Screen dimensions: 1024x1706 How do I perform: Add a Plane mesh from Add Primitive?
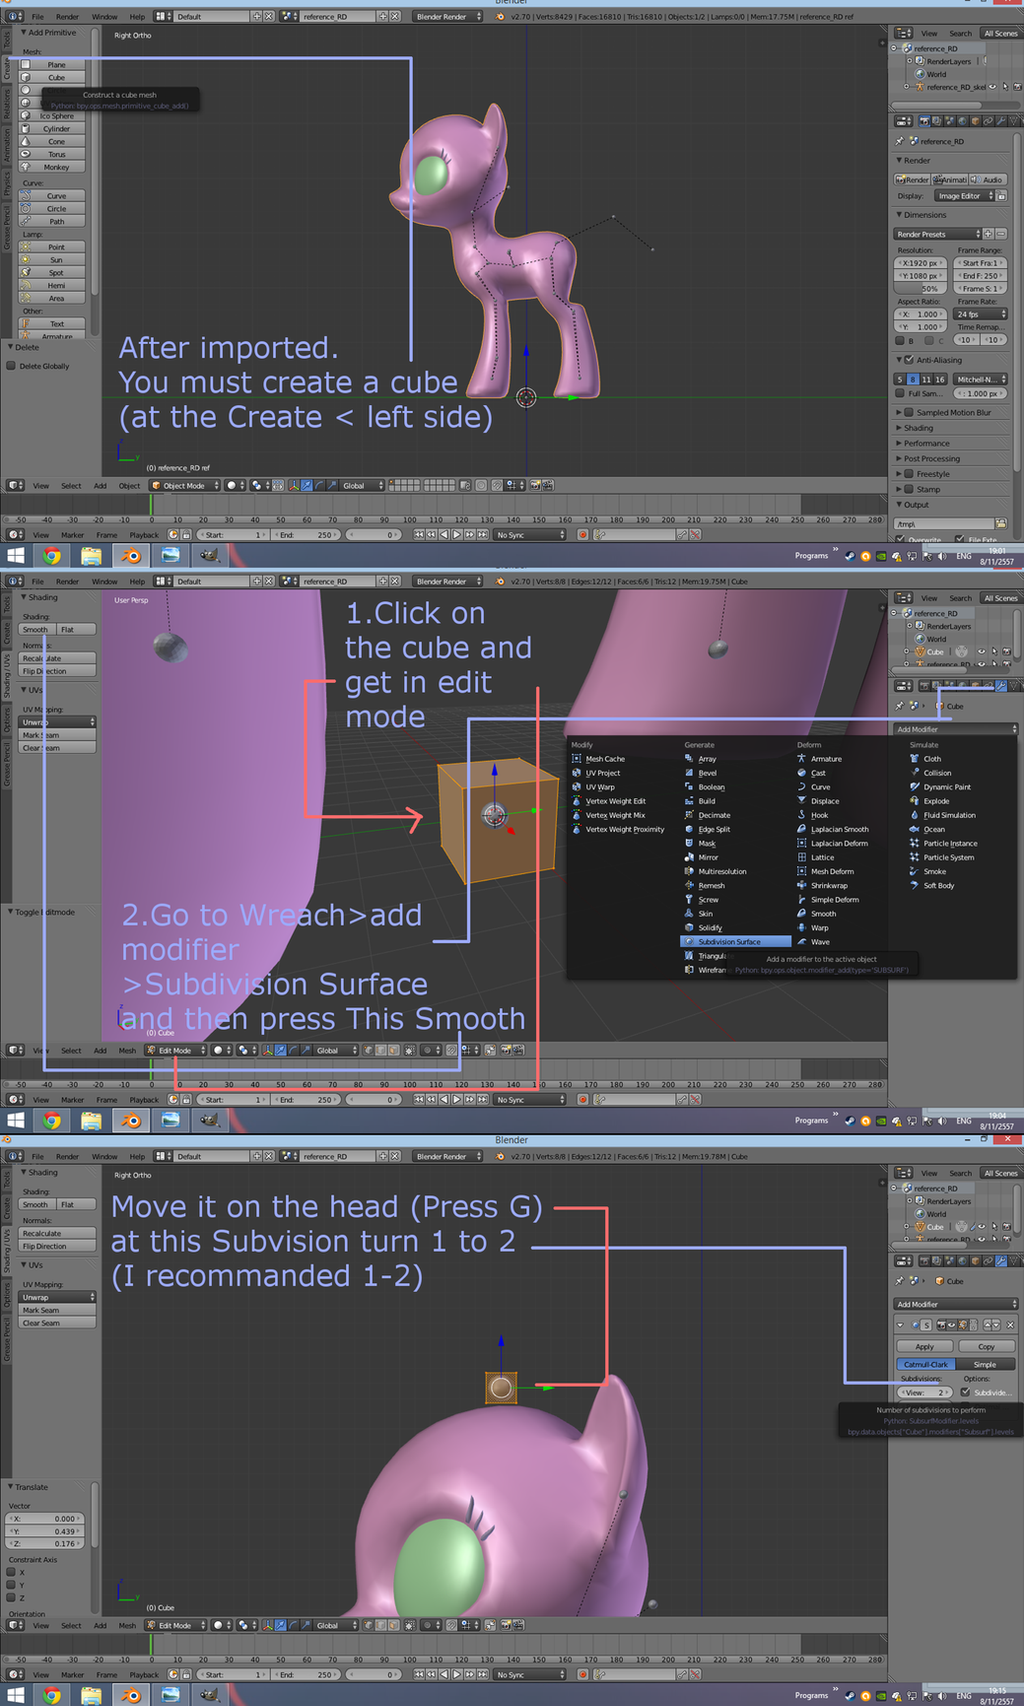point(53,64)
